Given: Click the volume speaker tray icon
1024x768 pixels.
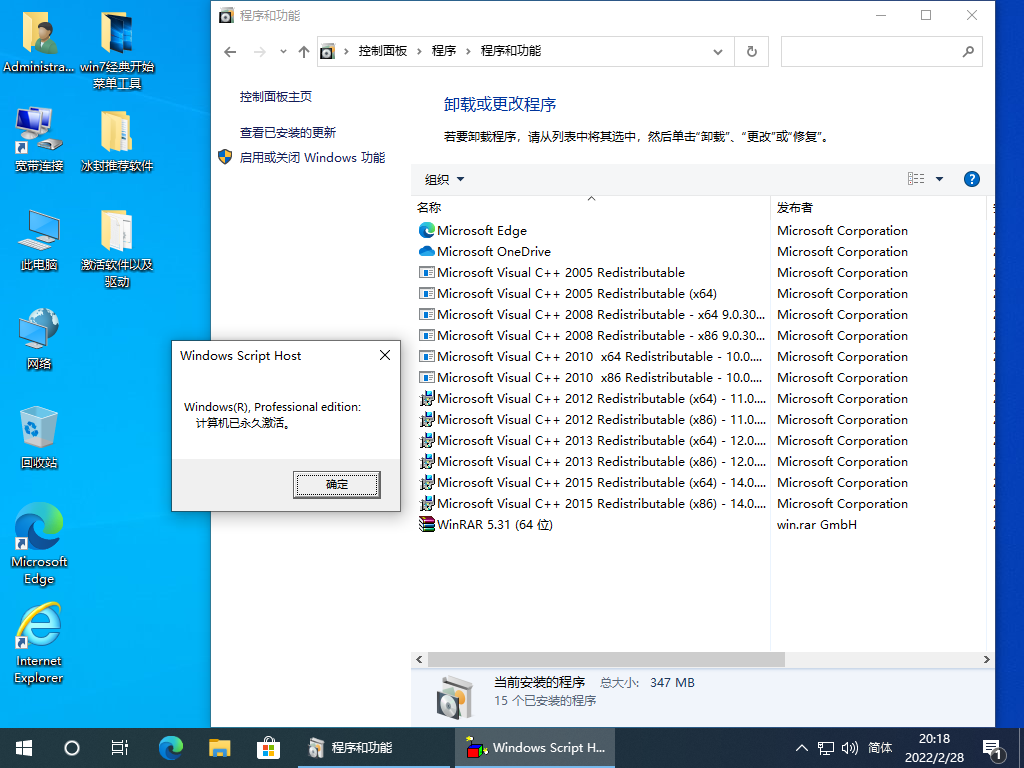Looking at the screenshot, I should [x=850, y=748].
